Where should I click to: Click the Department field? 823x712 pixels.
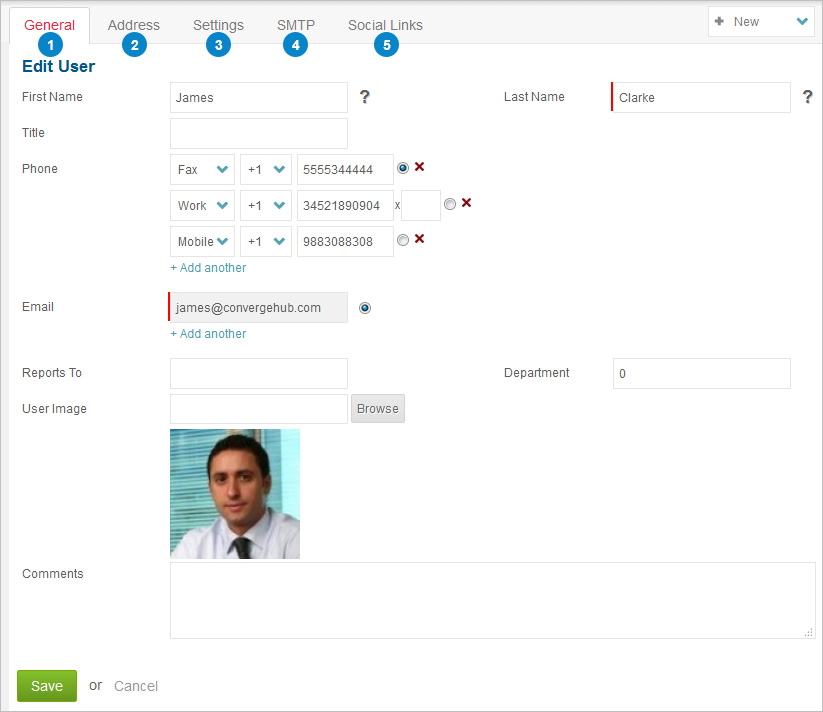coord(702,374)
